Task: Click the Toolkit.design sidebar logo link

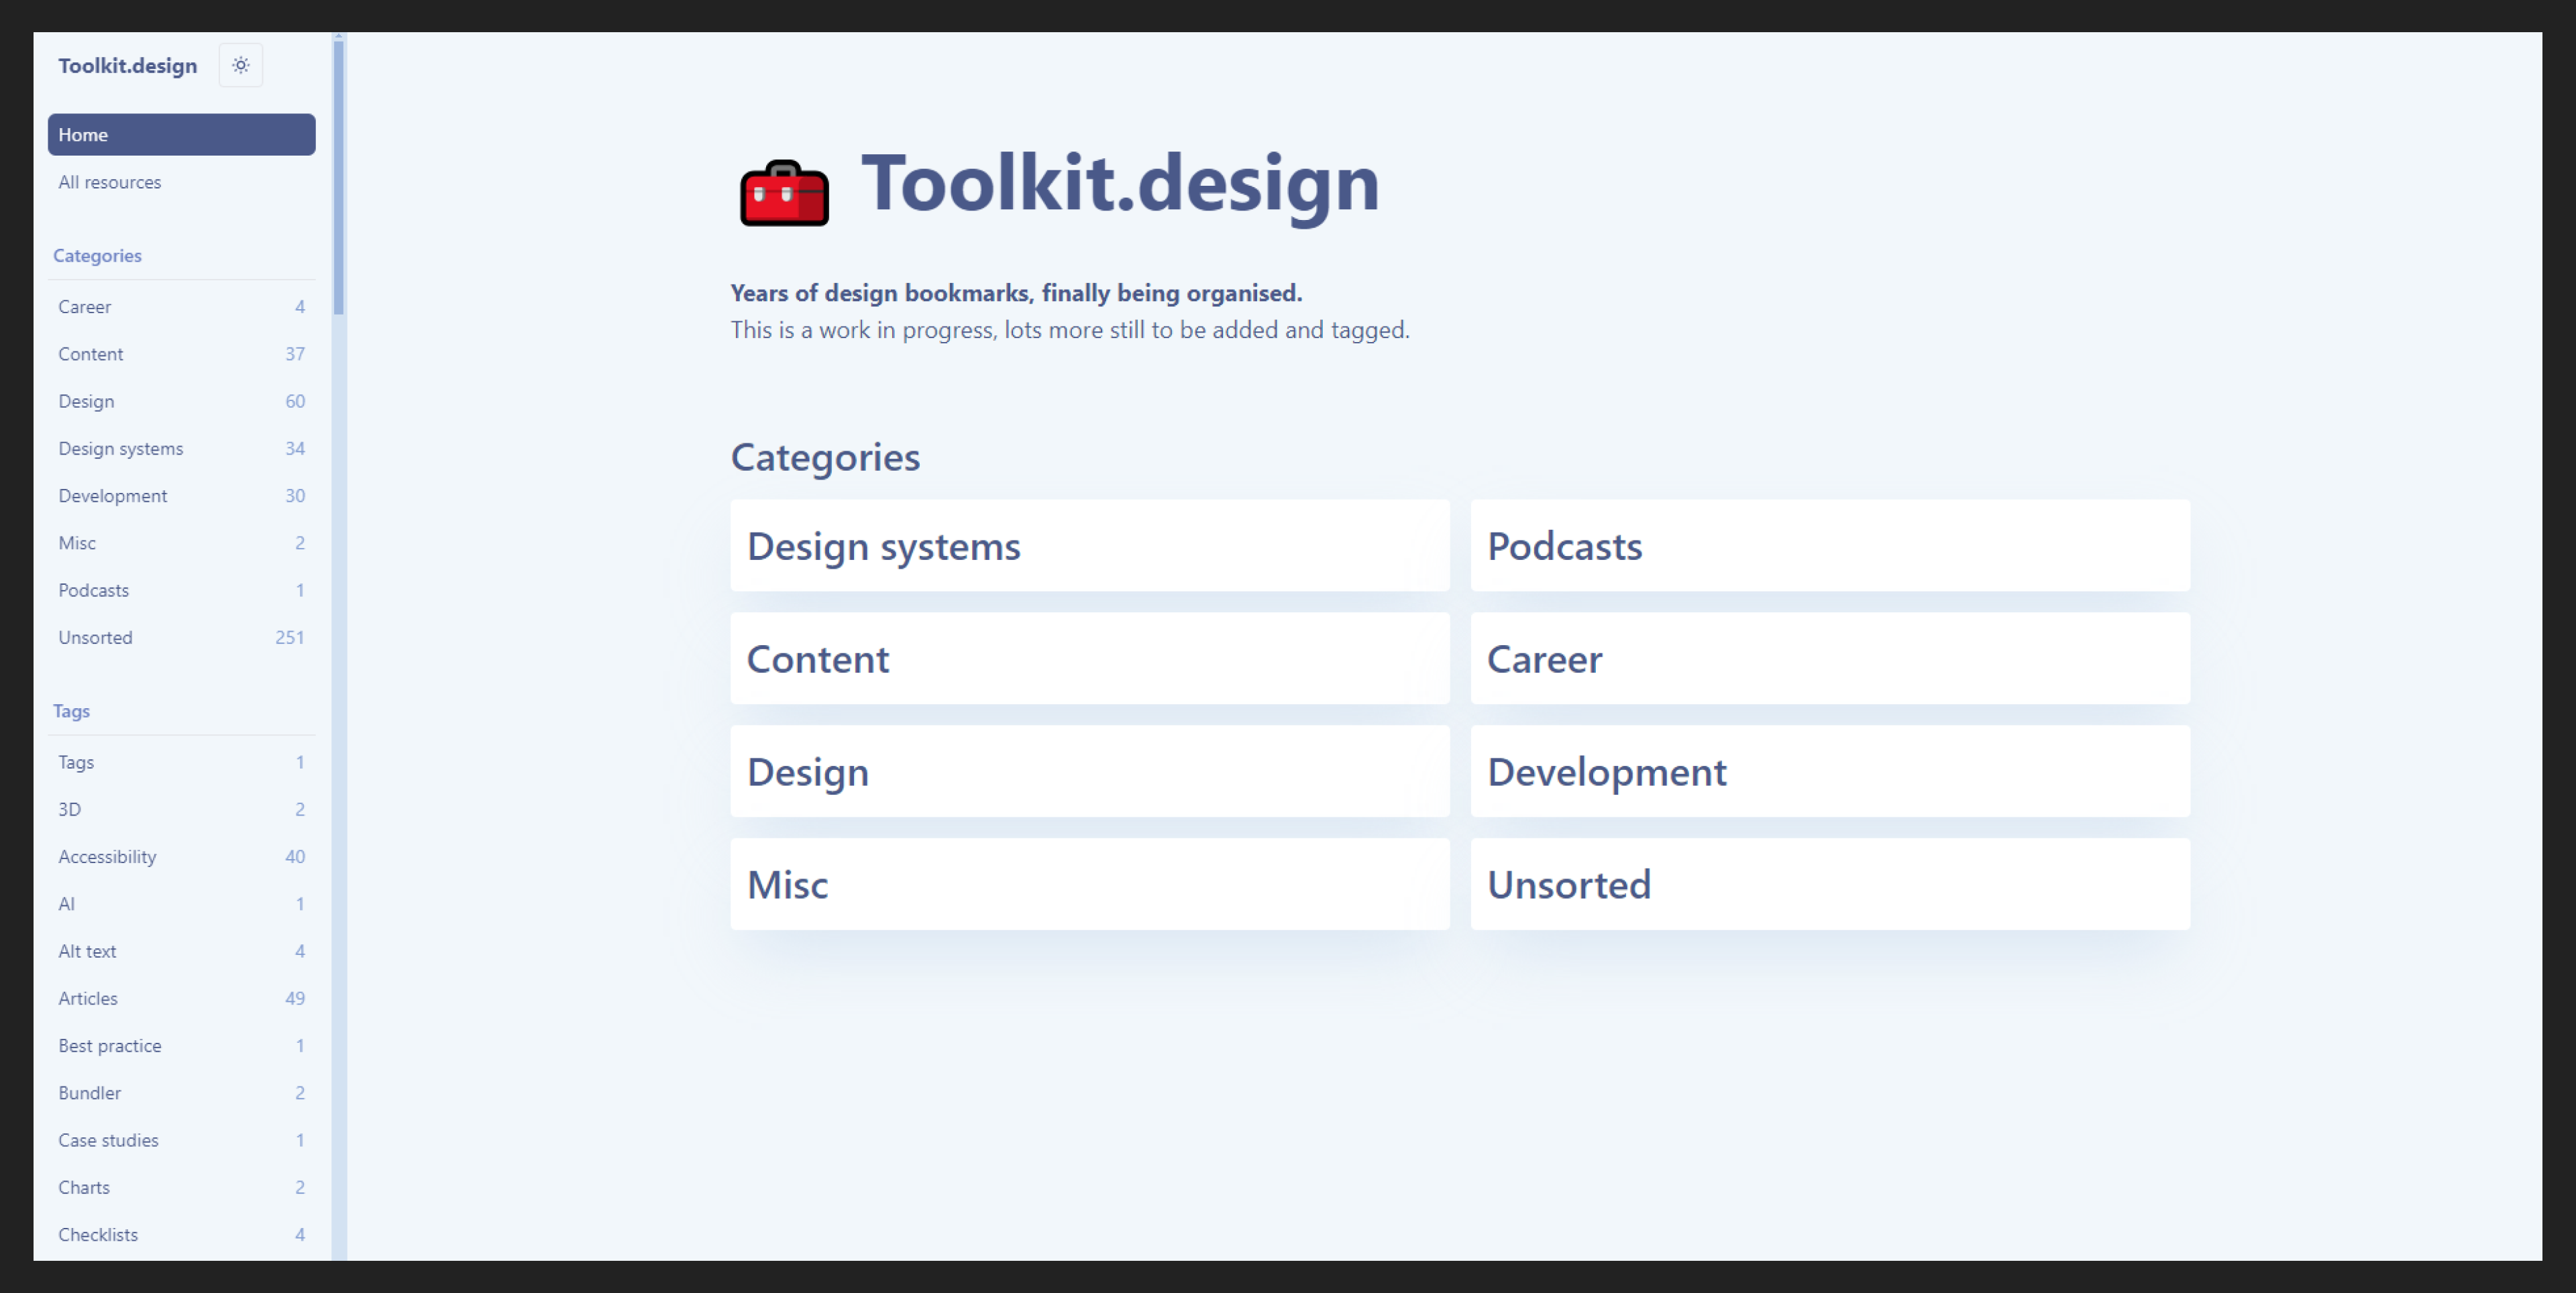Action: (127, 66)
